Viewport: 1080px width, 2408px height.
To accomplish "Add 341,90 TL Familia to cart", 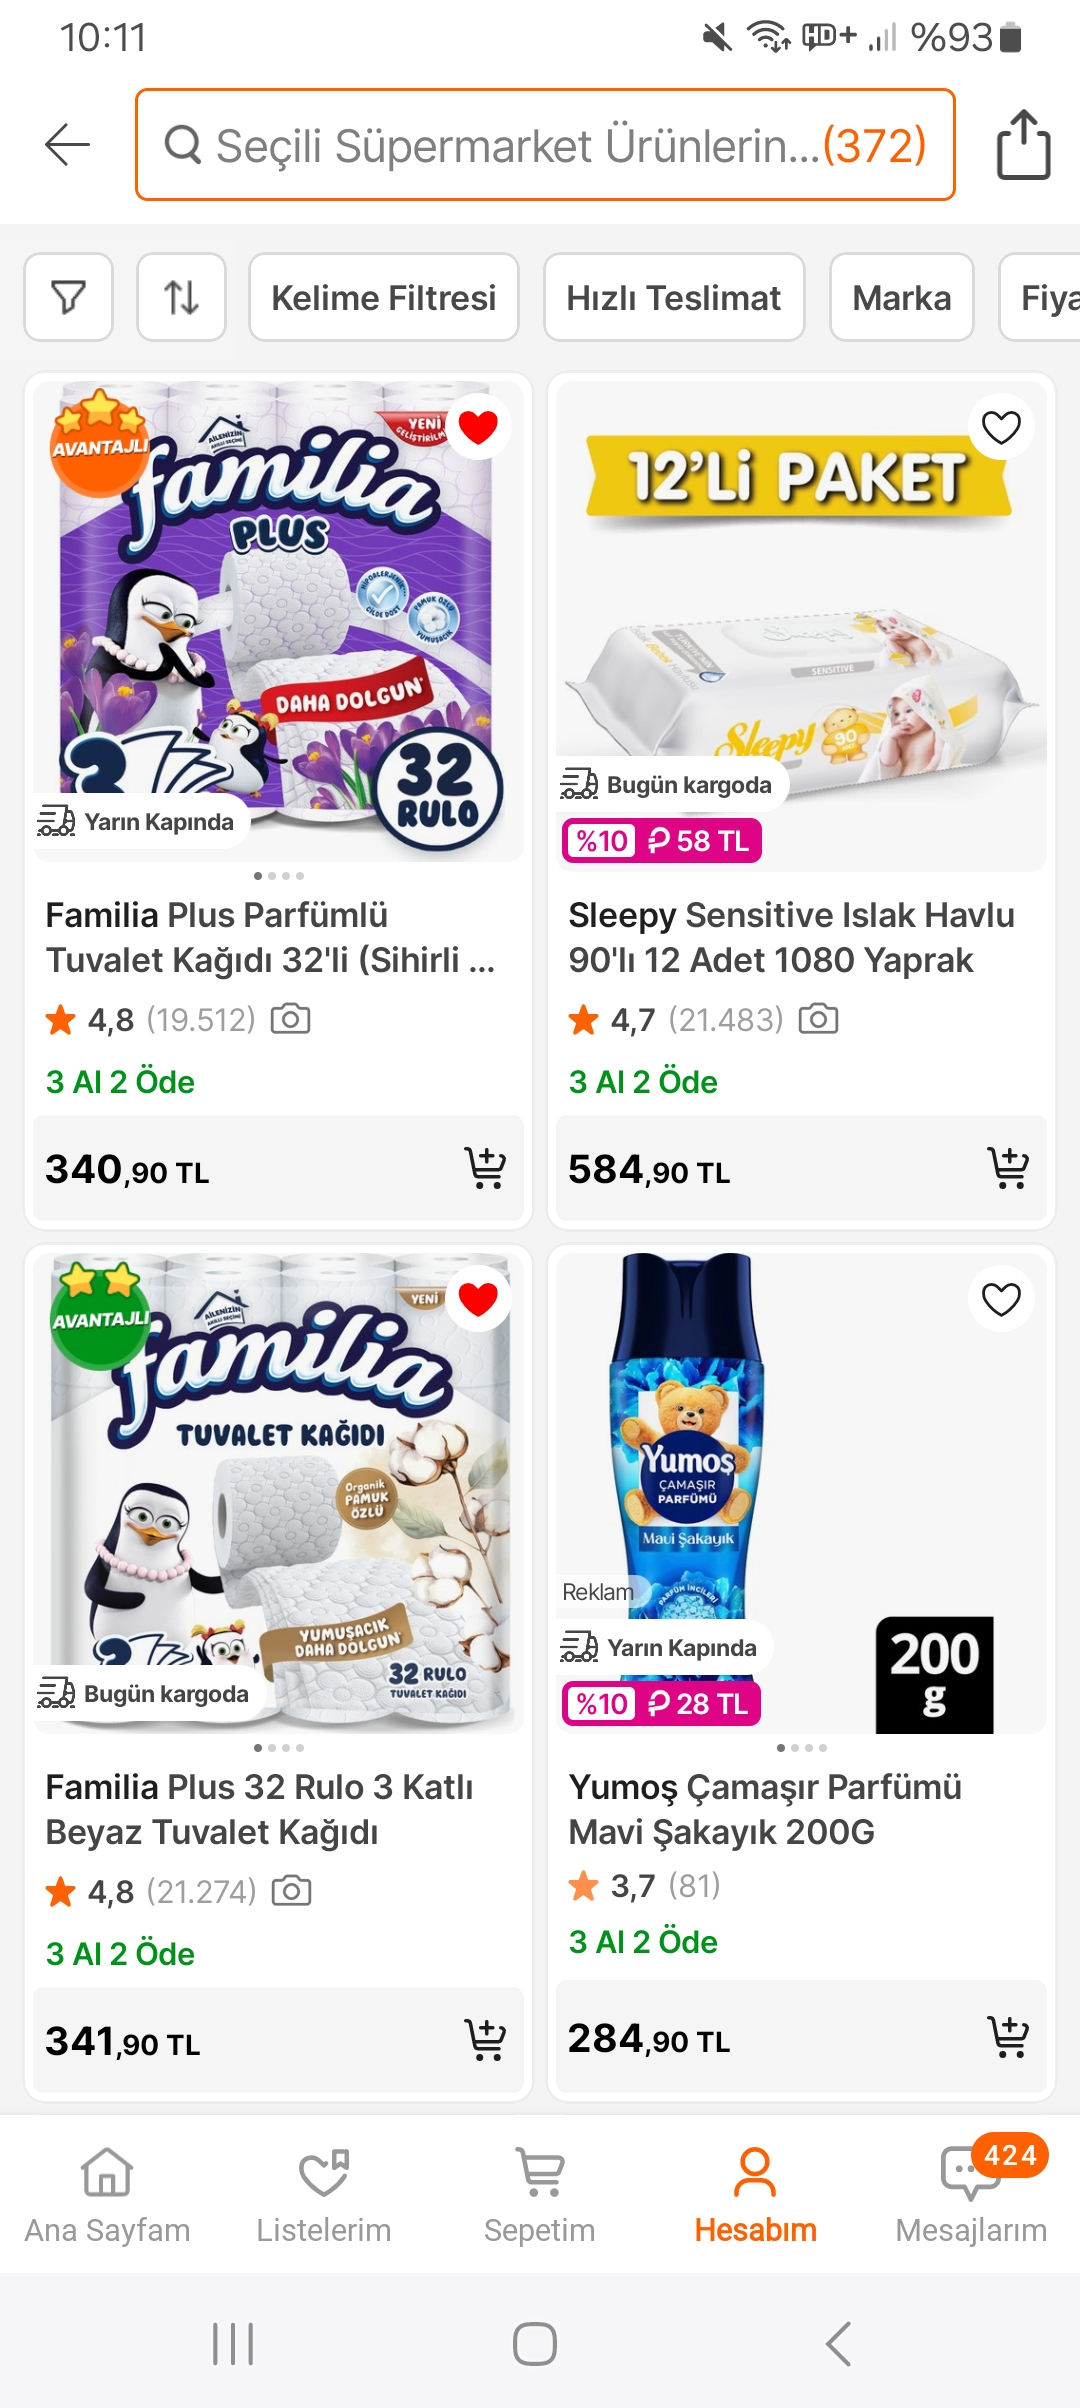I will 485,2040.
